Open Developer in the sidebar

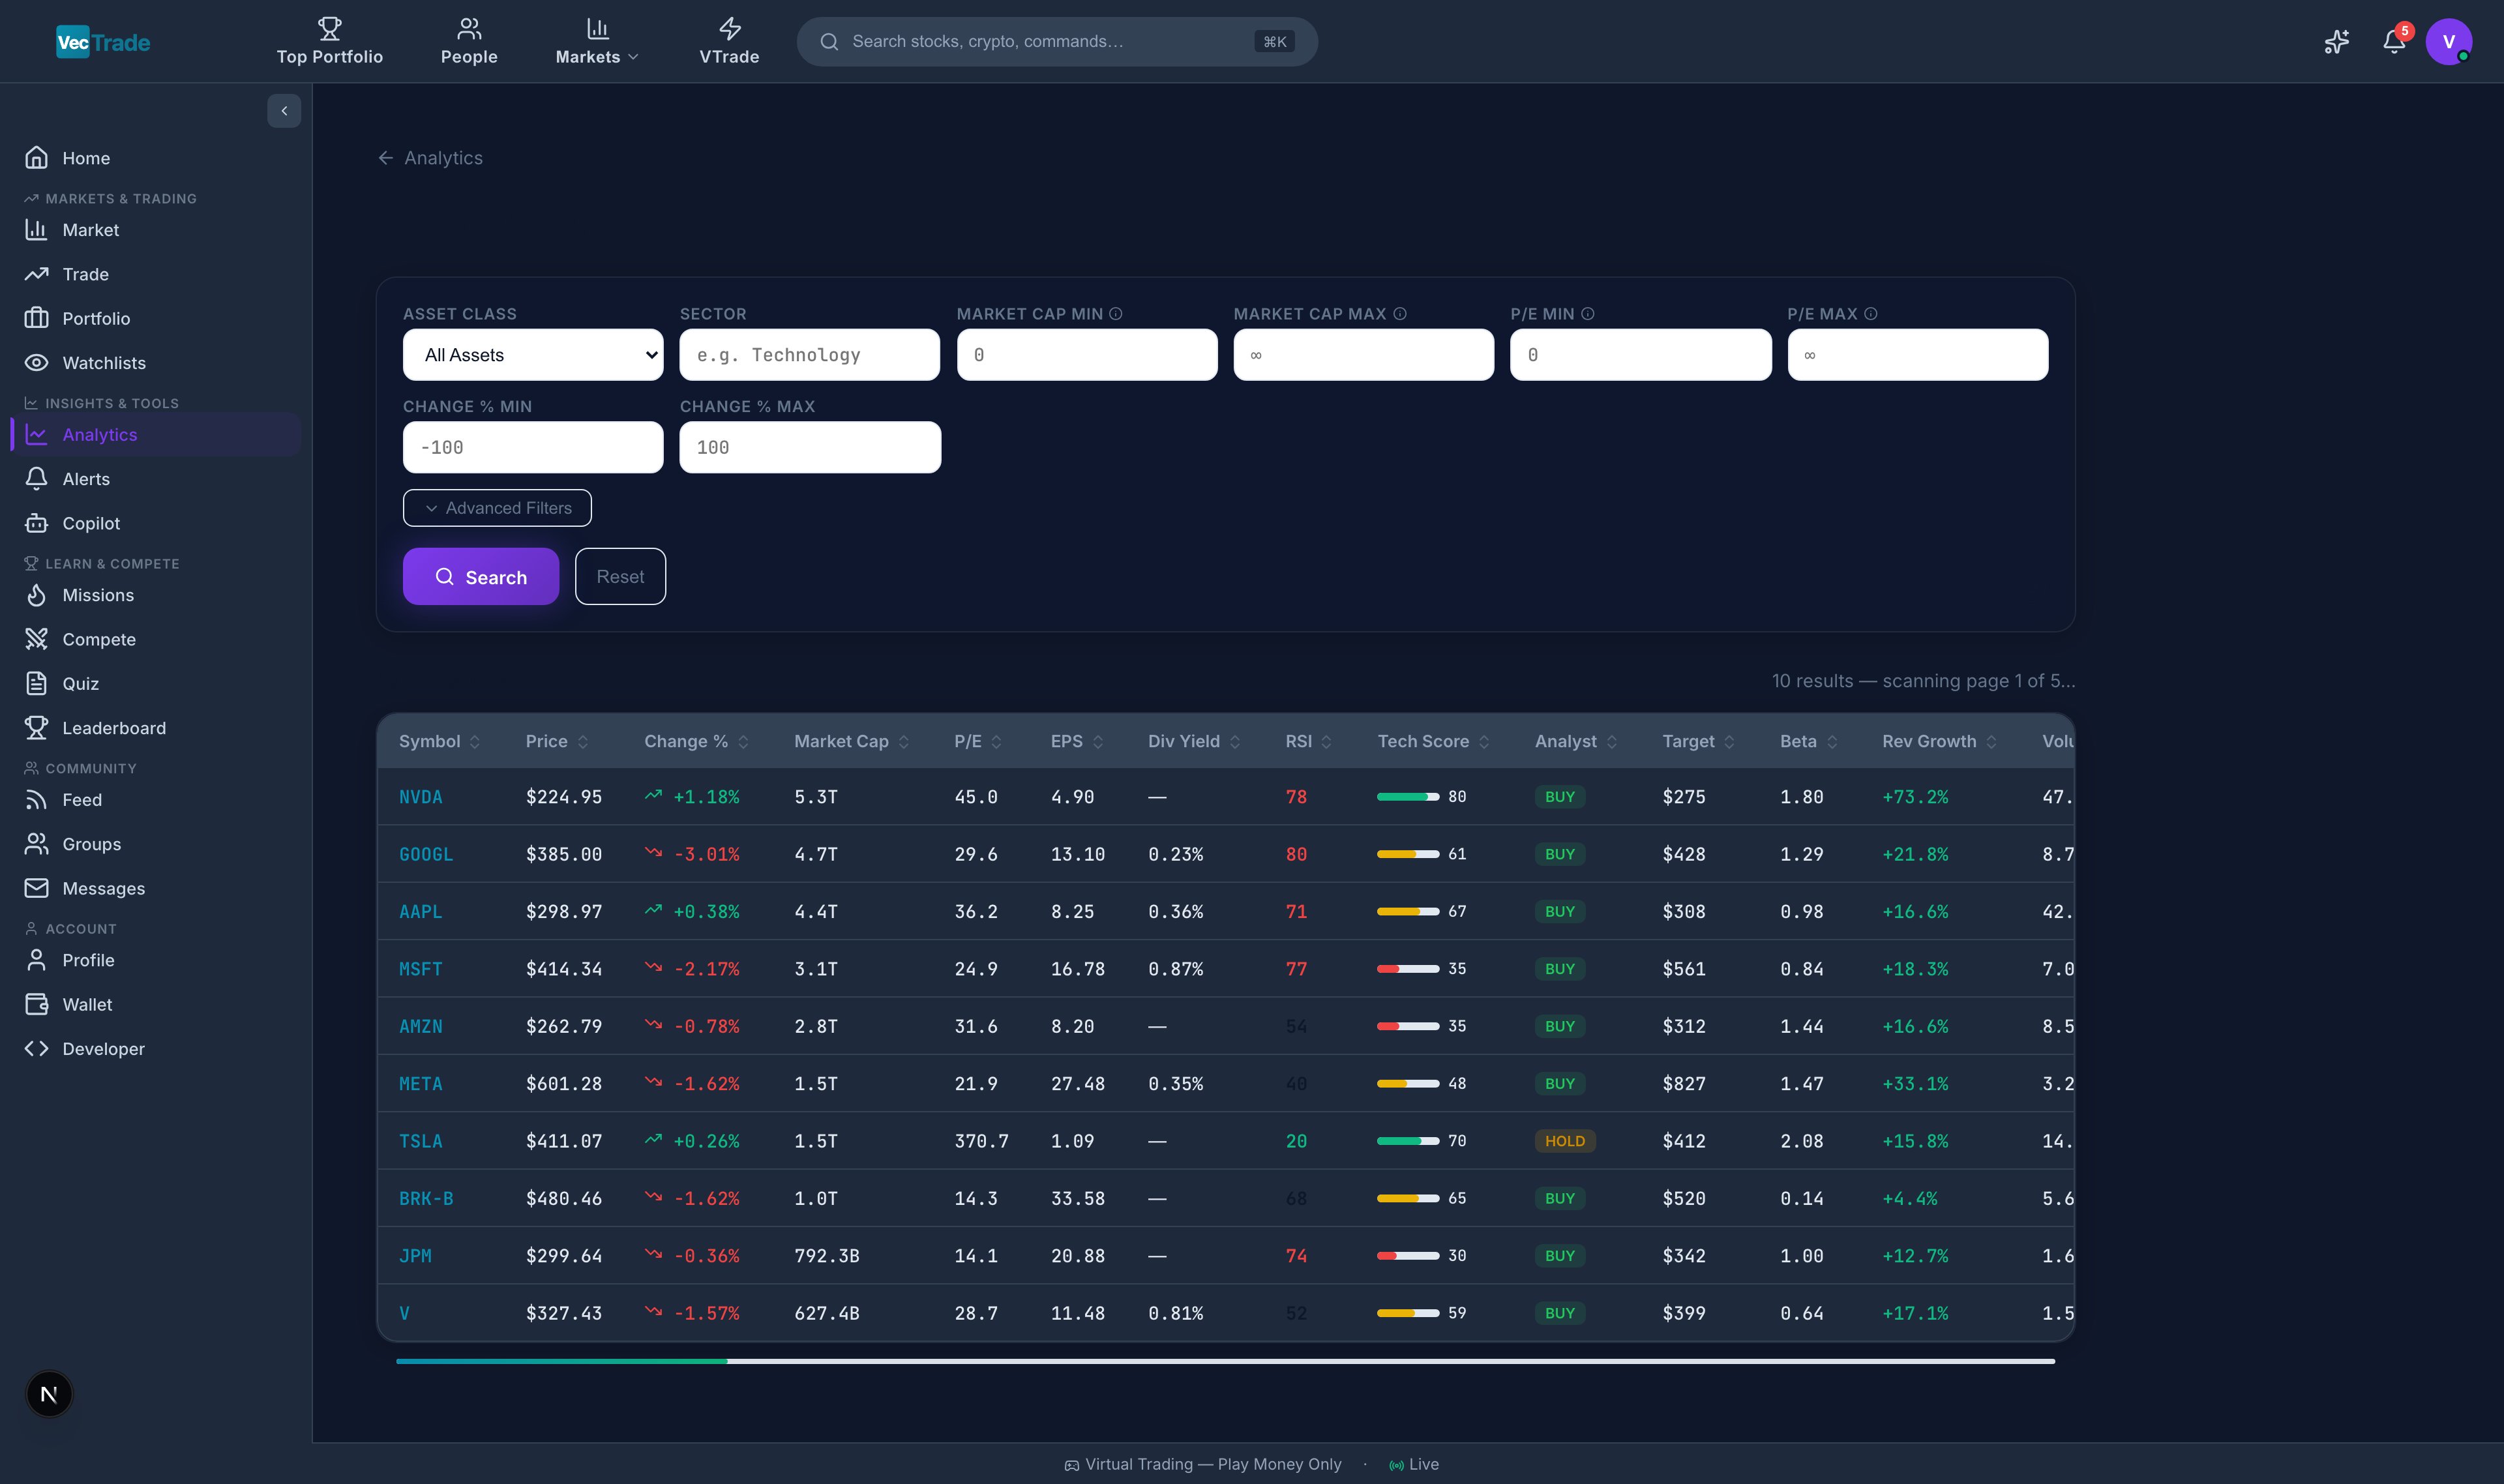click(x=156, y=1048)
